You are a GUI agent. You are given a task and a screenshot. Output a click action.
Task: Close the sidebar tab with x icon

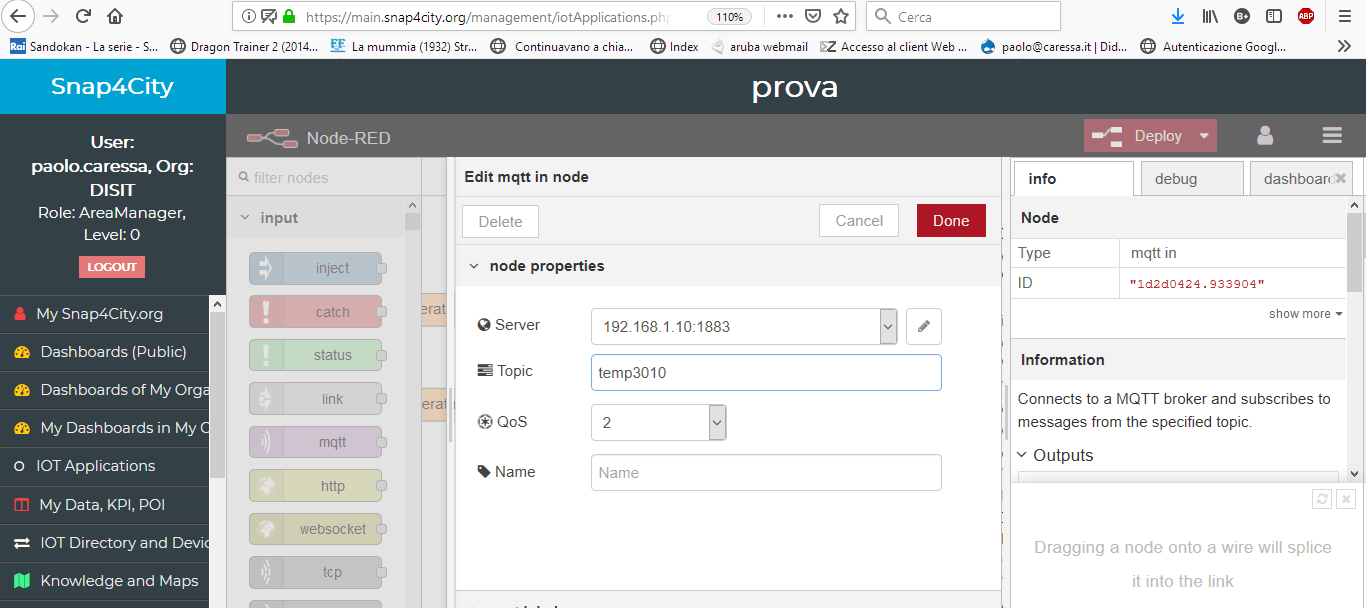(x=1341, y=178)
